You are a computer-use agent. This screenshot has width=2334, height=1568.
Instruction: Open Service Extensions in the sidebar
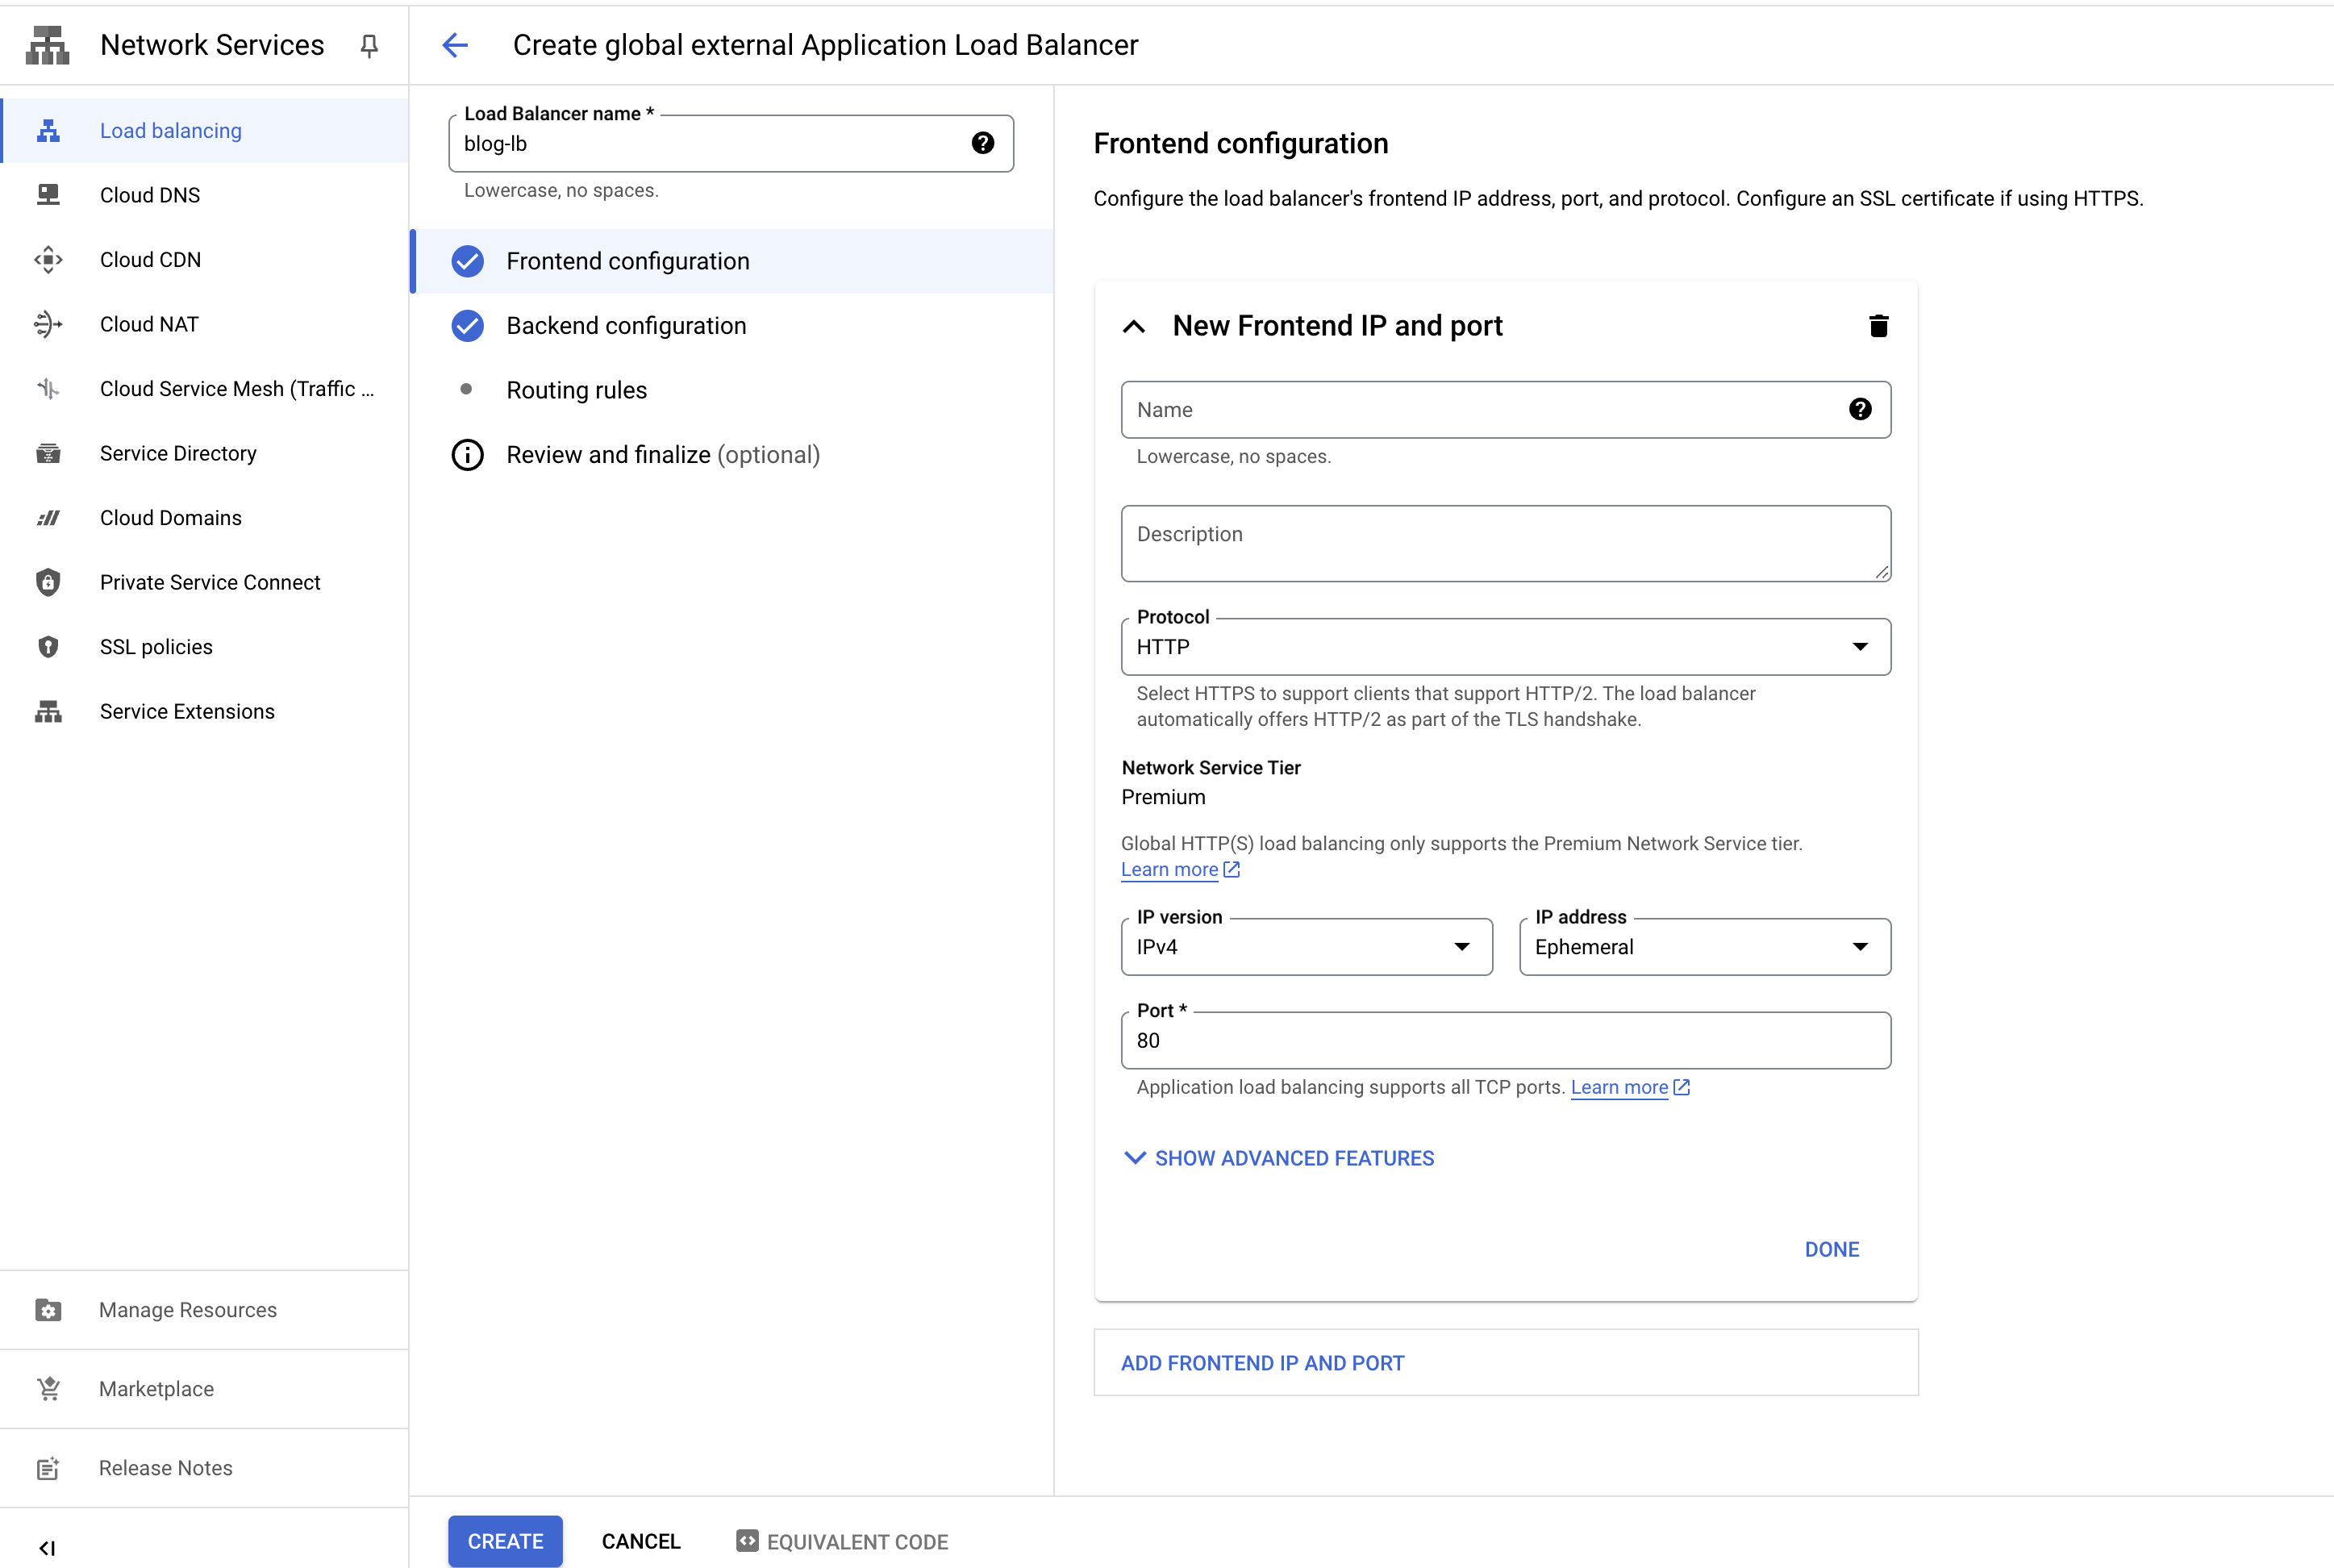(204, 711)
